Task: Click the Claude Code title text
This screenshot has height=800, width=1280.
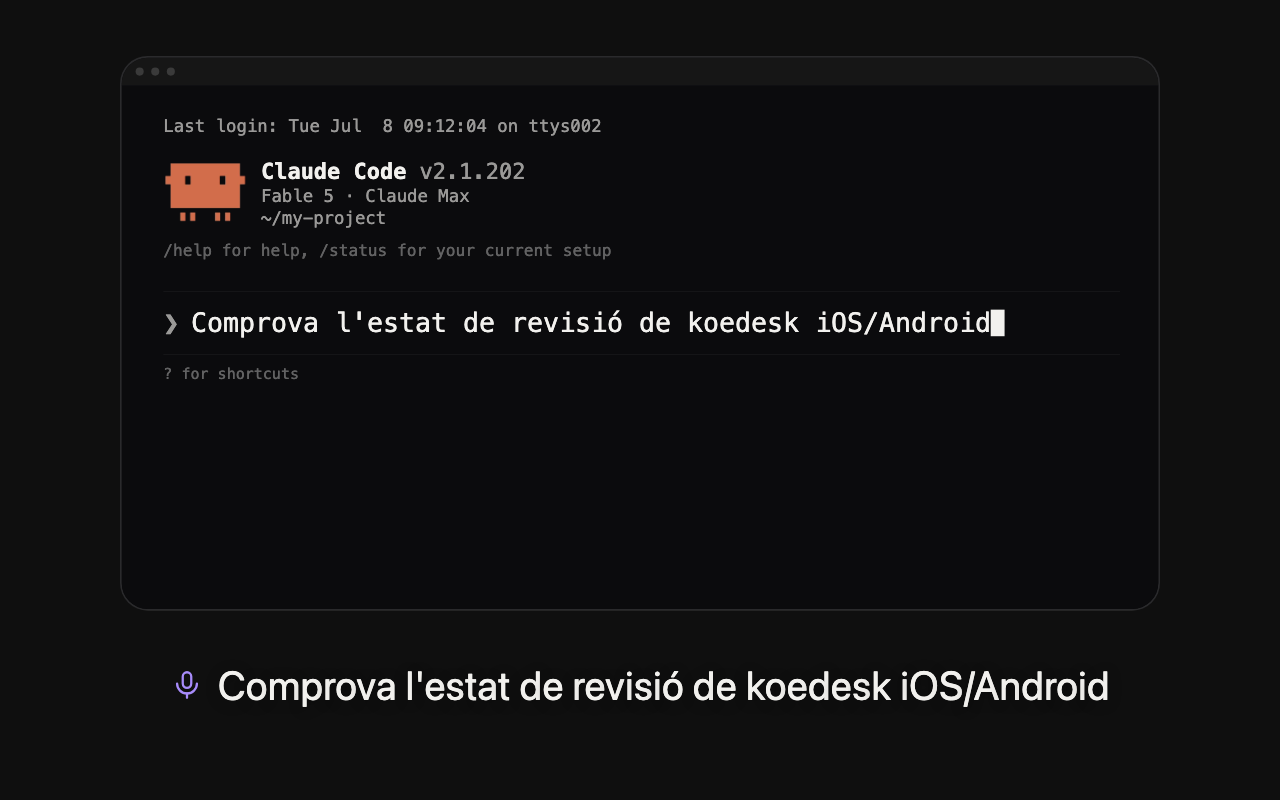Action: (334, 171)
